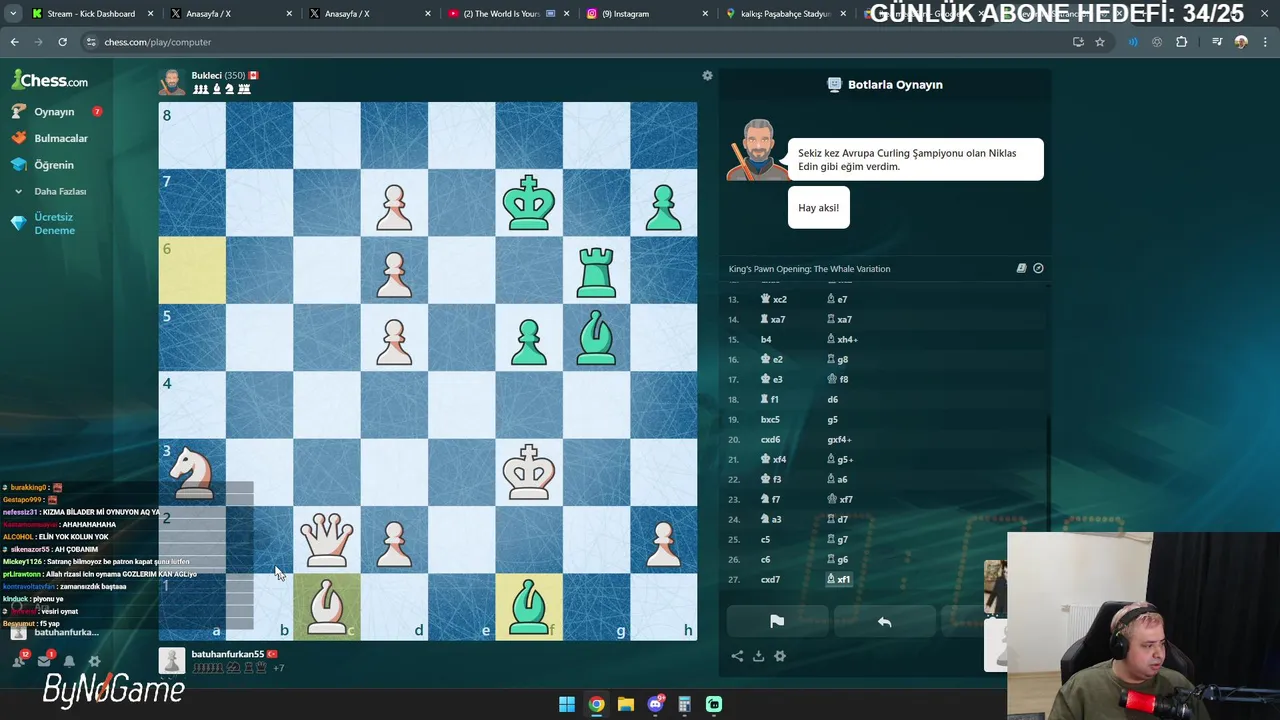
Task: Click the browser back arrow
Action: pyautogui.click(x=14, y=42)
